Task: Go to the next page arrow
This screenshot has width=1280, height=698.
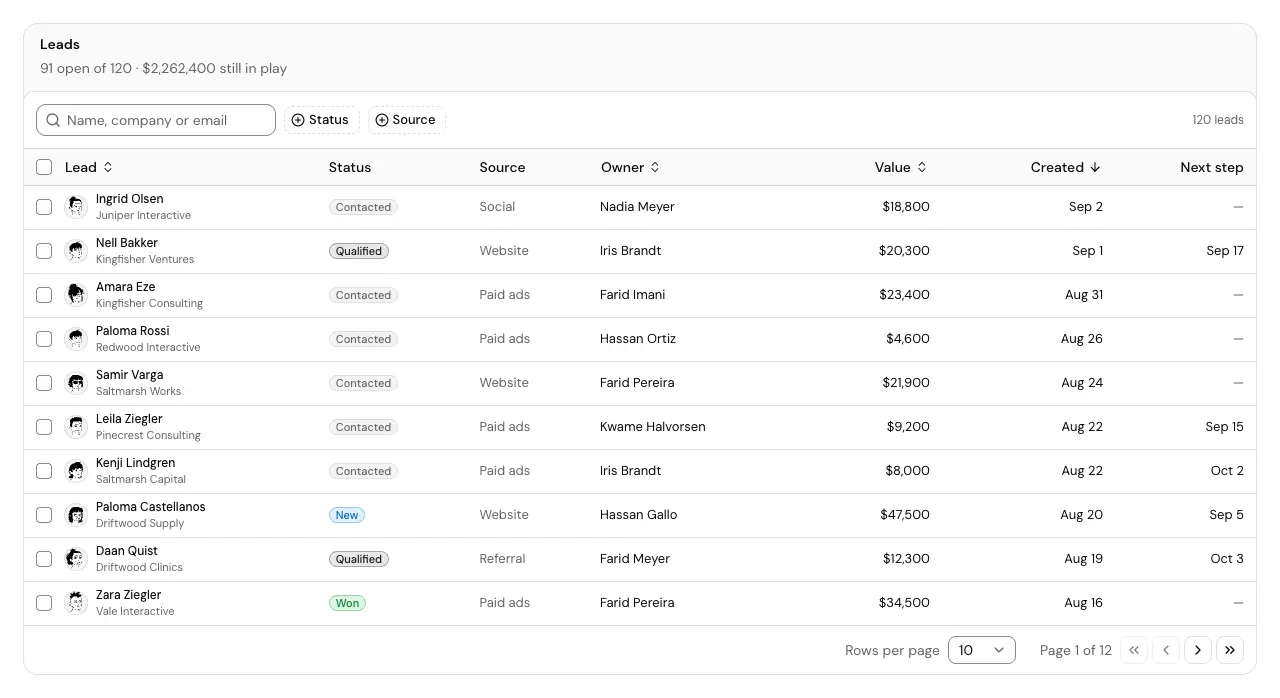Action: coord(1198,650)
